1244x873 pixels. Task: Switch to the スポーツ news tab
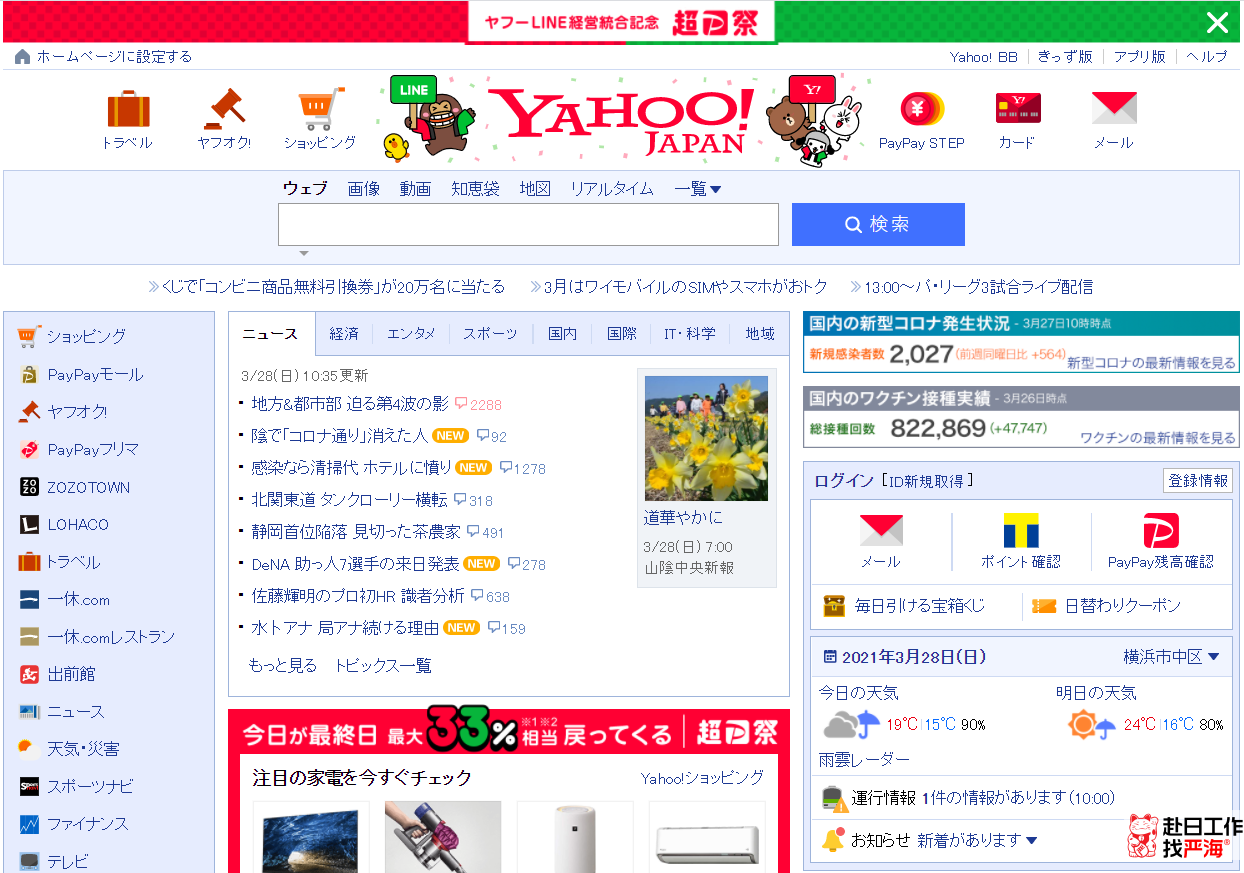490,334
